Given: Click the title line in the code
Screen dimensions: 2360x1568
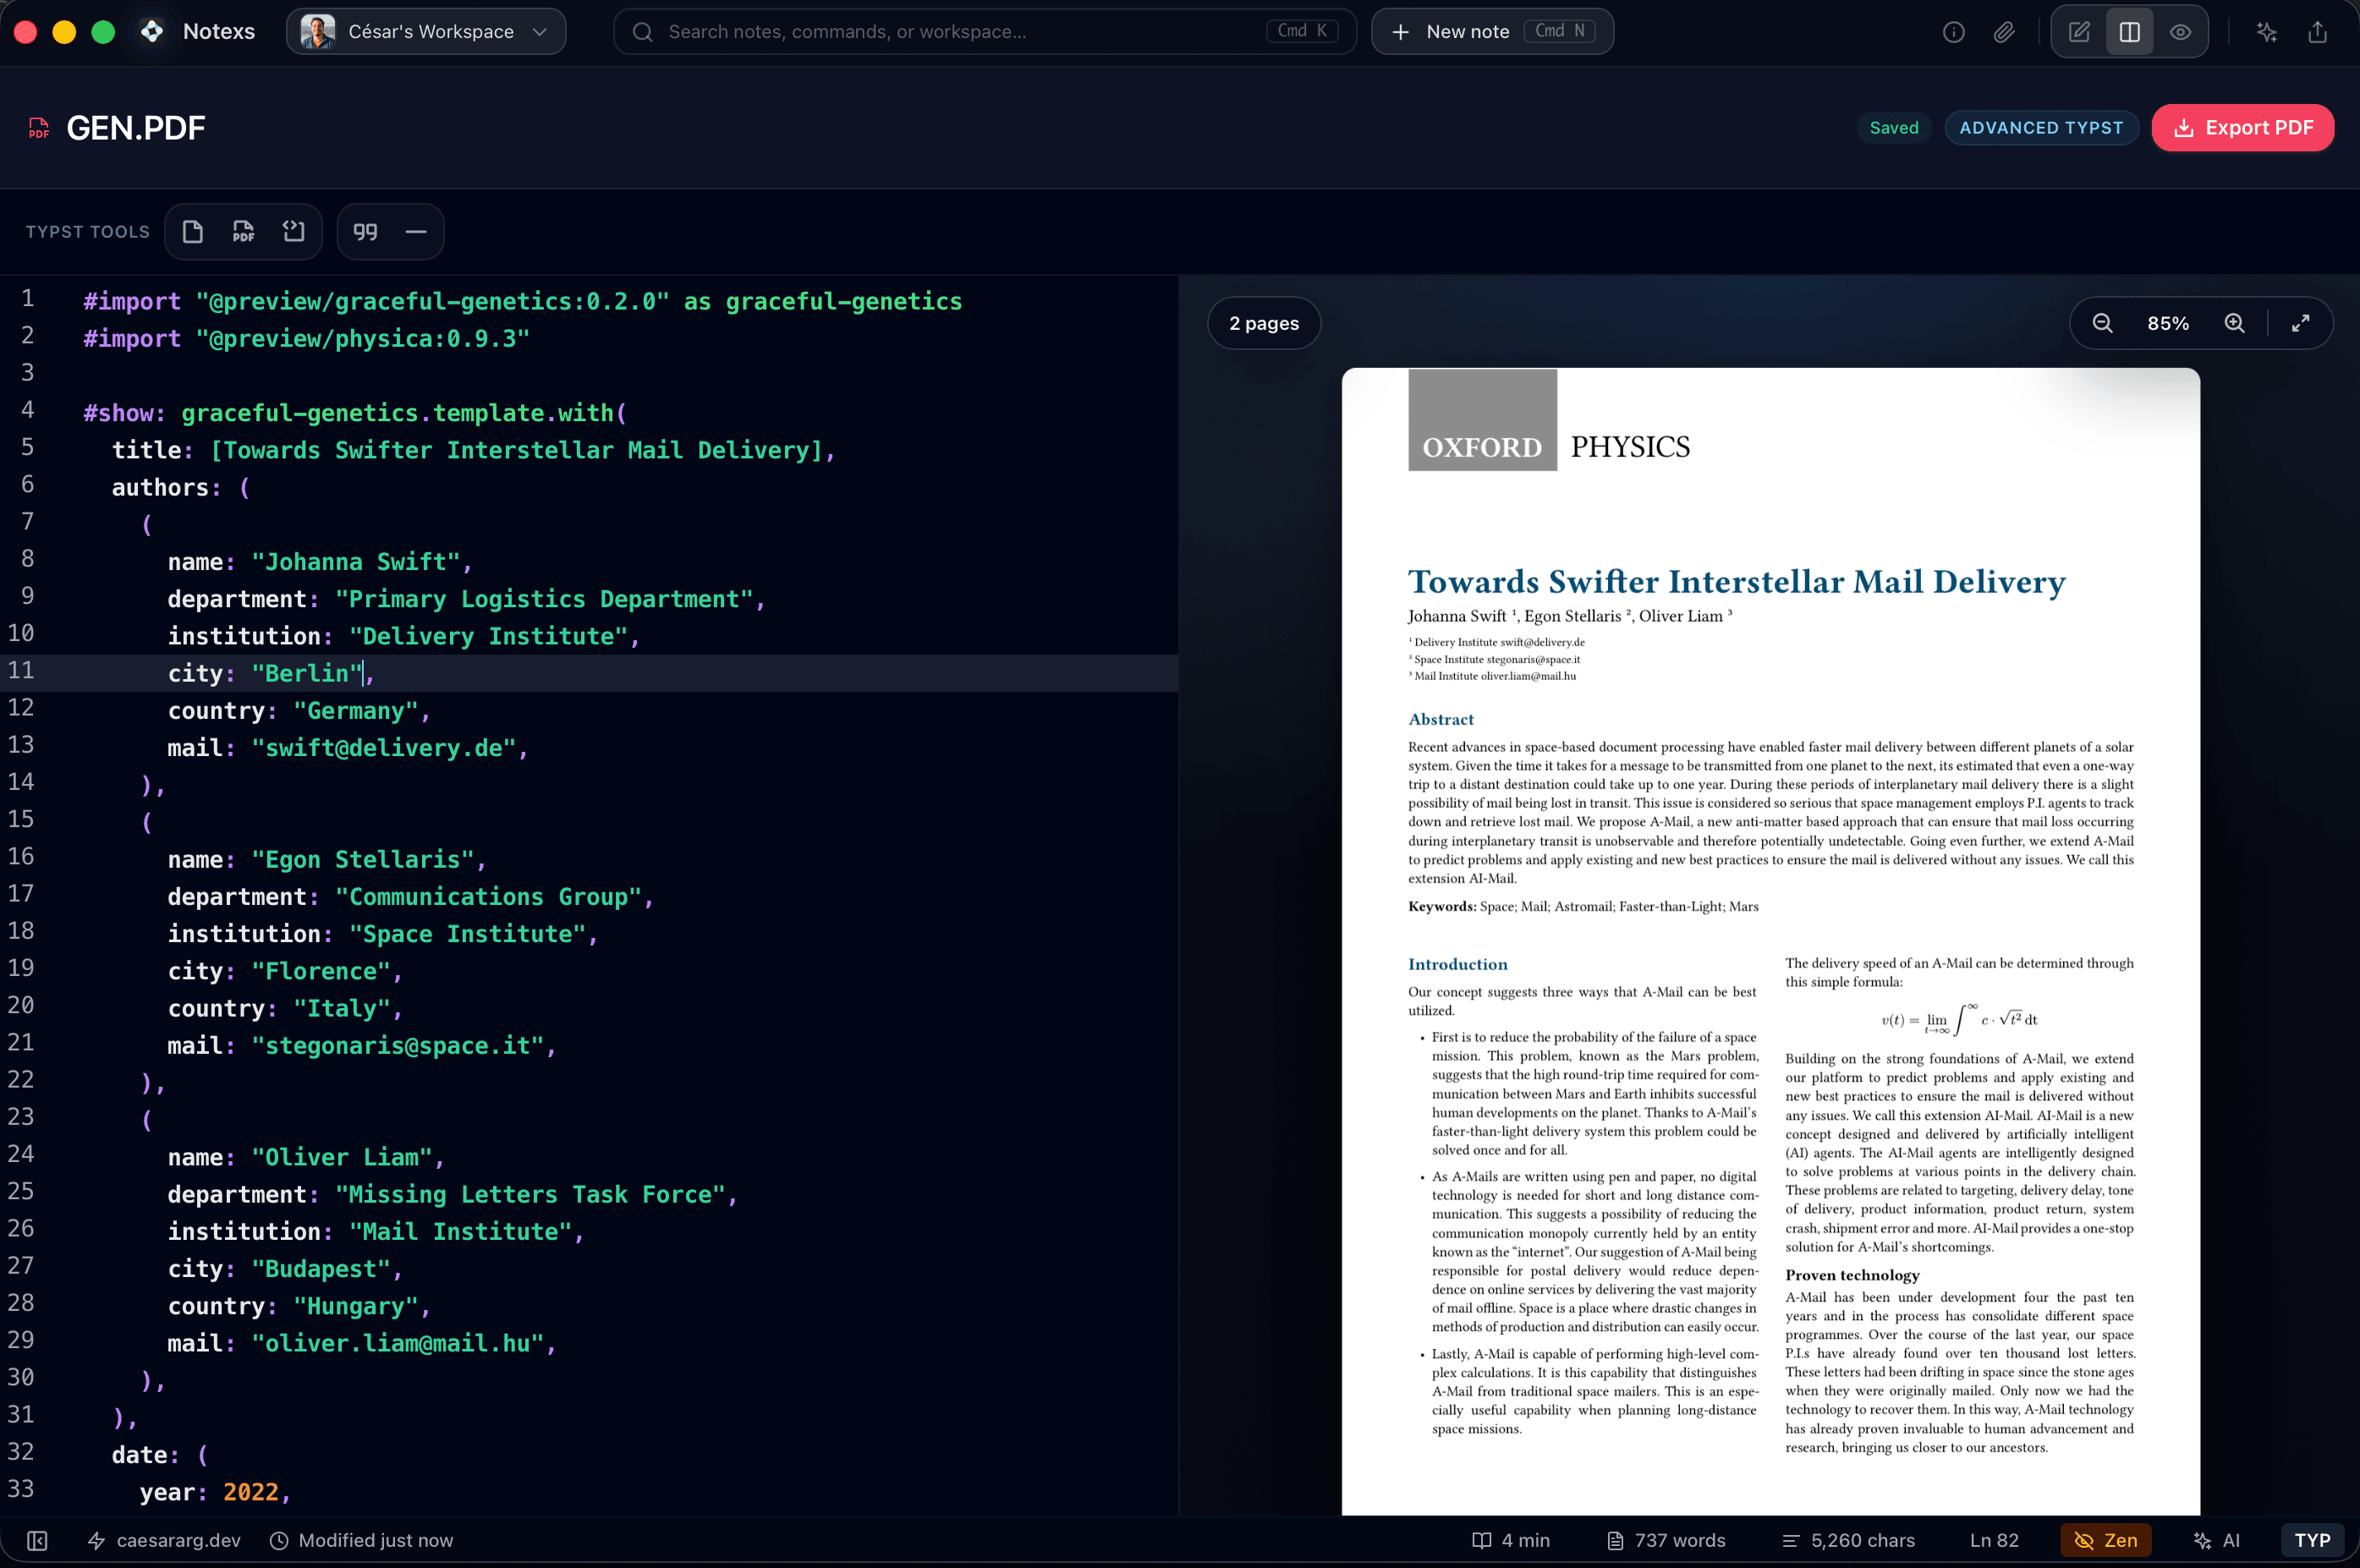Looking at the screenshot, I should tap(473, 450).
